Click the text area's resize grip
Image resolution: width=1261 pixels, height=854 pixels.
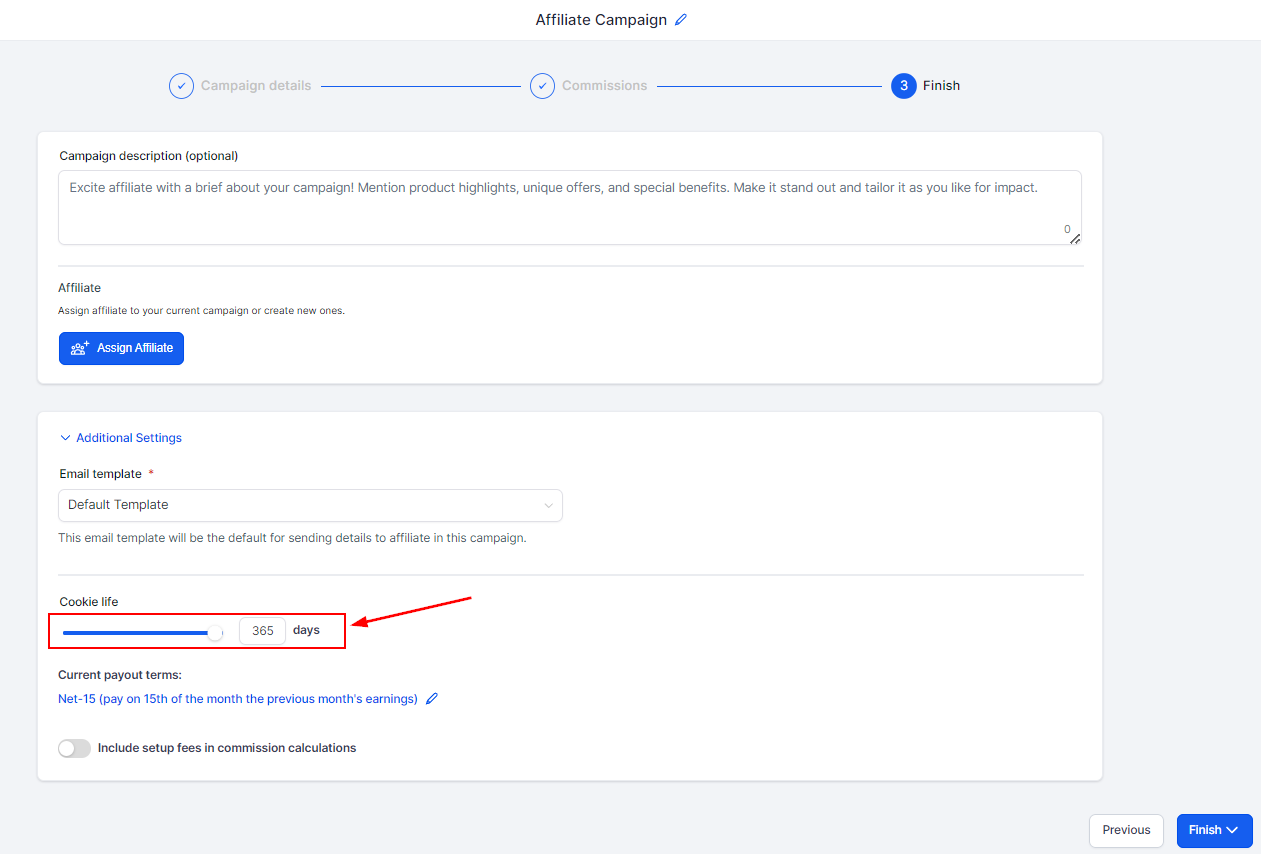(x=1075, y=239)
